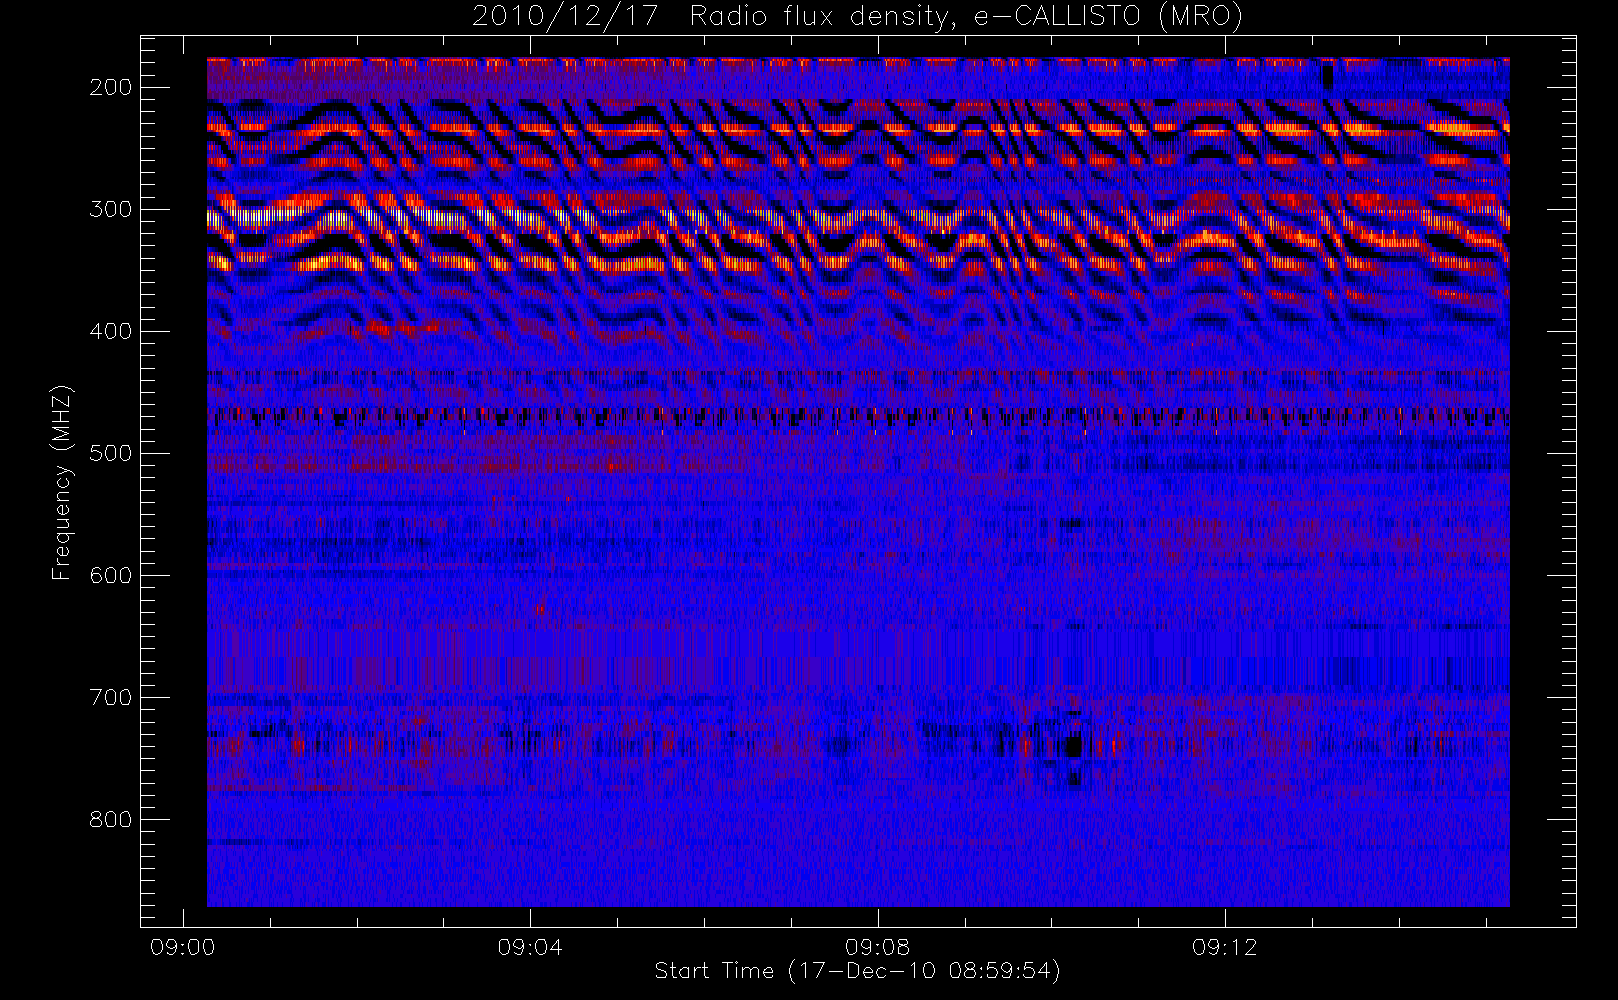Click the 500 frequency tick label

click(x=111, y=453)
